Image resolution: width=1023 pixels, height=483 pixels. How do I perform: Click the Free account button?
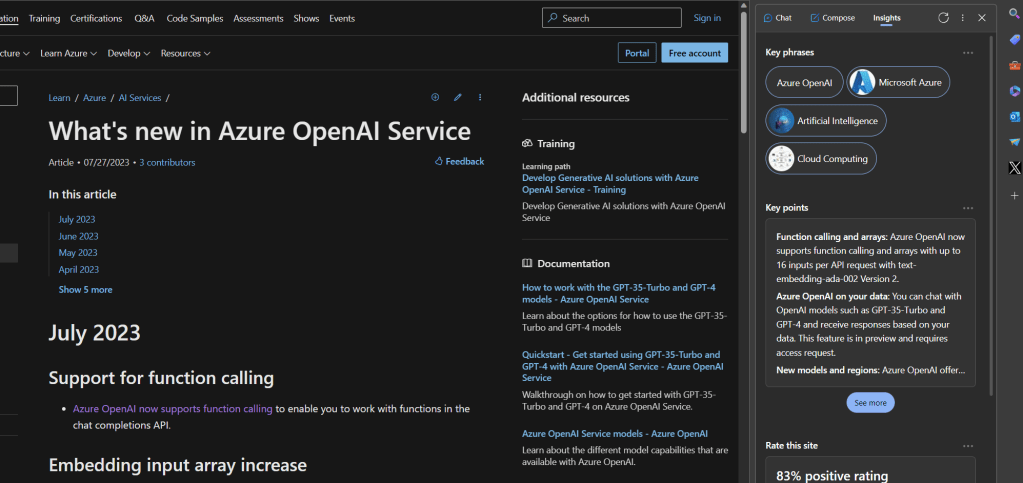pos(694,53)
